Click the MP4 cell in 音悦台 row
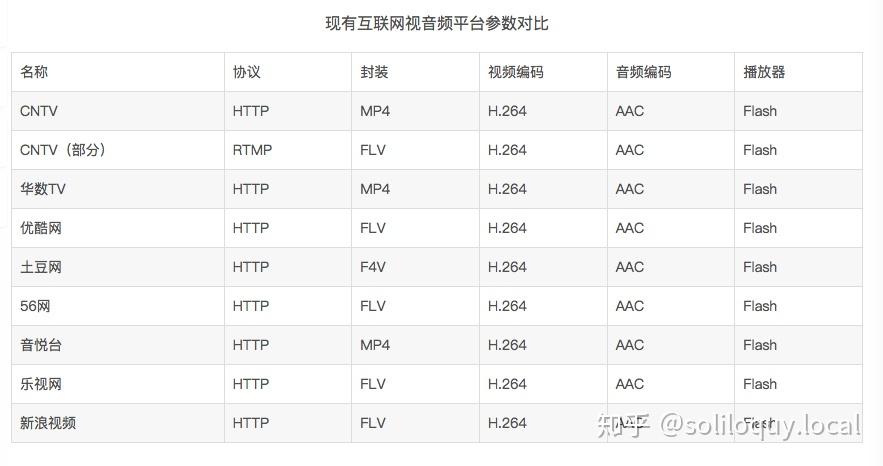Viewport: 883px width, 466px height. pos(375,345)
